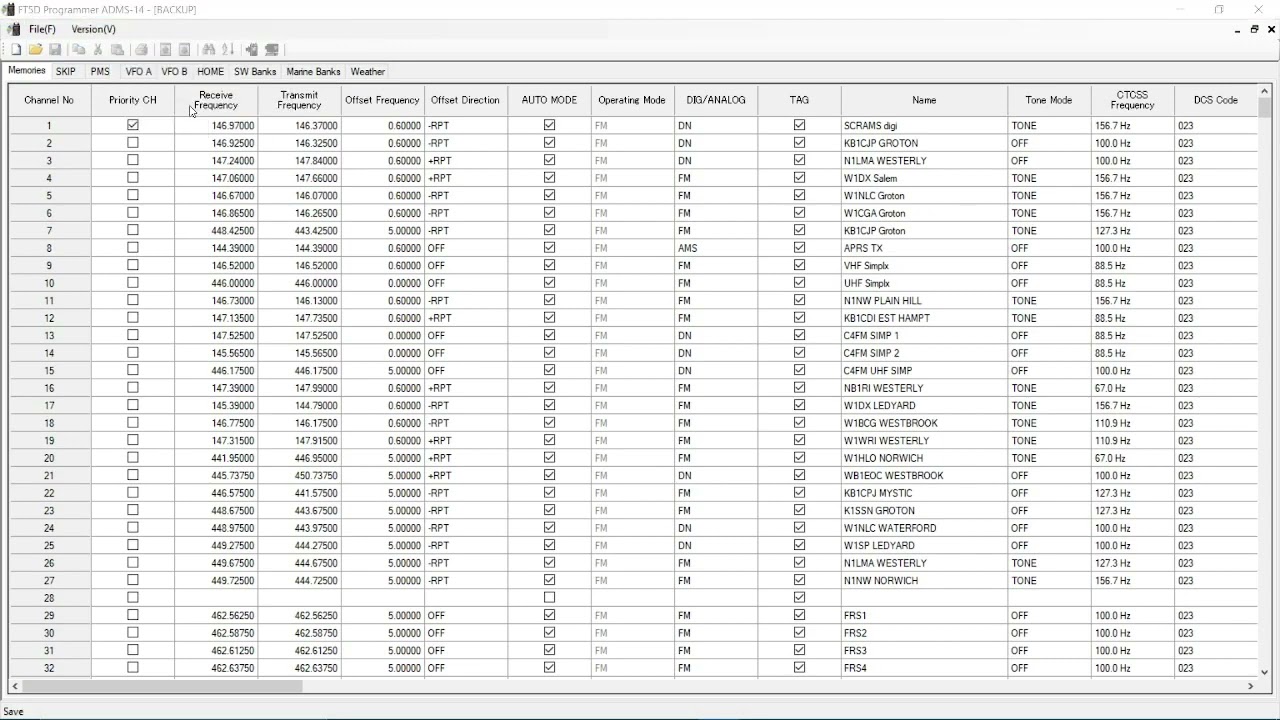Select the name cell APRS TX
This screenshot has width=1280, height=720.
coord(924,248)
